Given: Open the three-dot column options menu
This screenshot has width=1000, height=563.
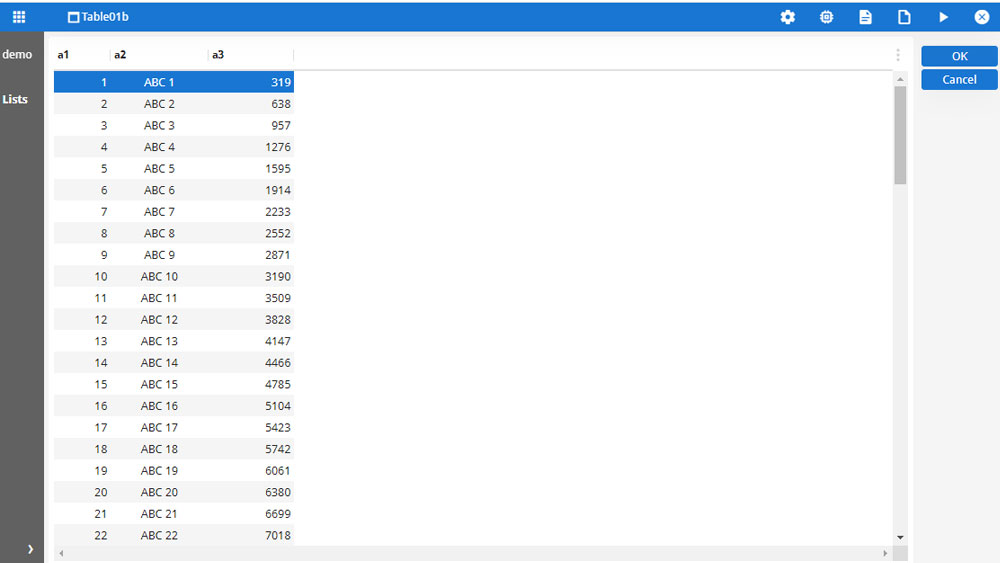Looking at the screenshot, I should (x=898, y=55).
